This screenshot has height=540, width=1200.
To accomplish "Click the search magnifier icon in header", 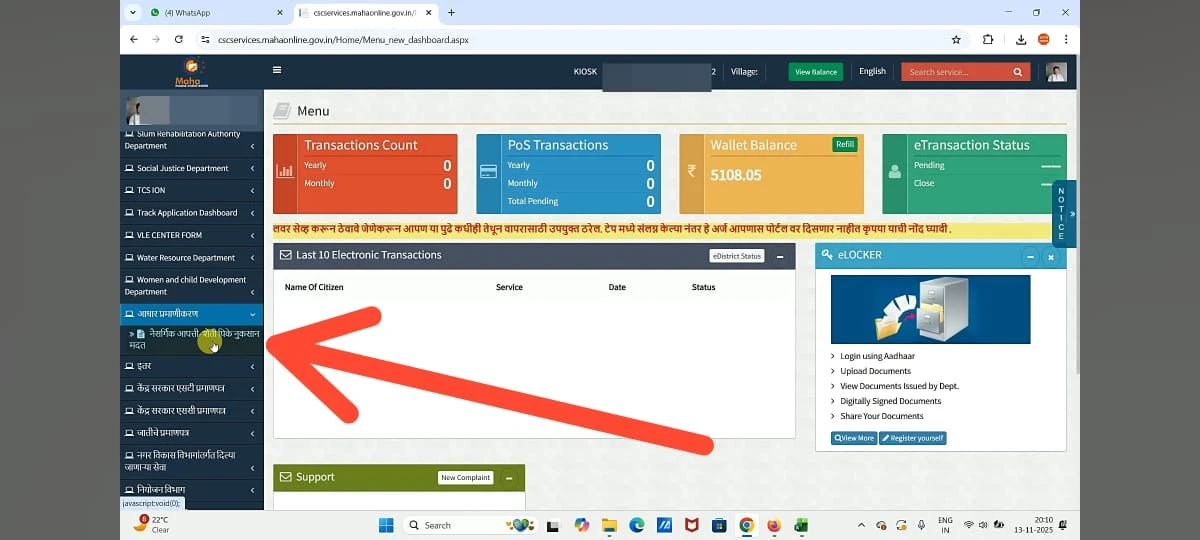I will click(x=1018, y=72).
